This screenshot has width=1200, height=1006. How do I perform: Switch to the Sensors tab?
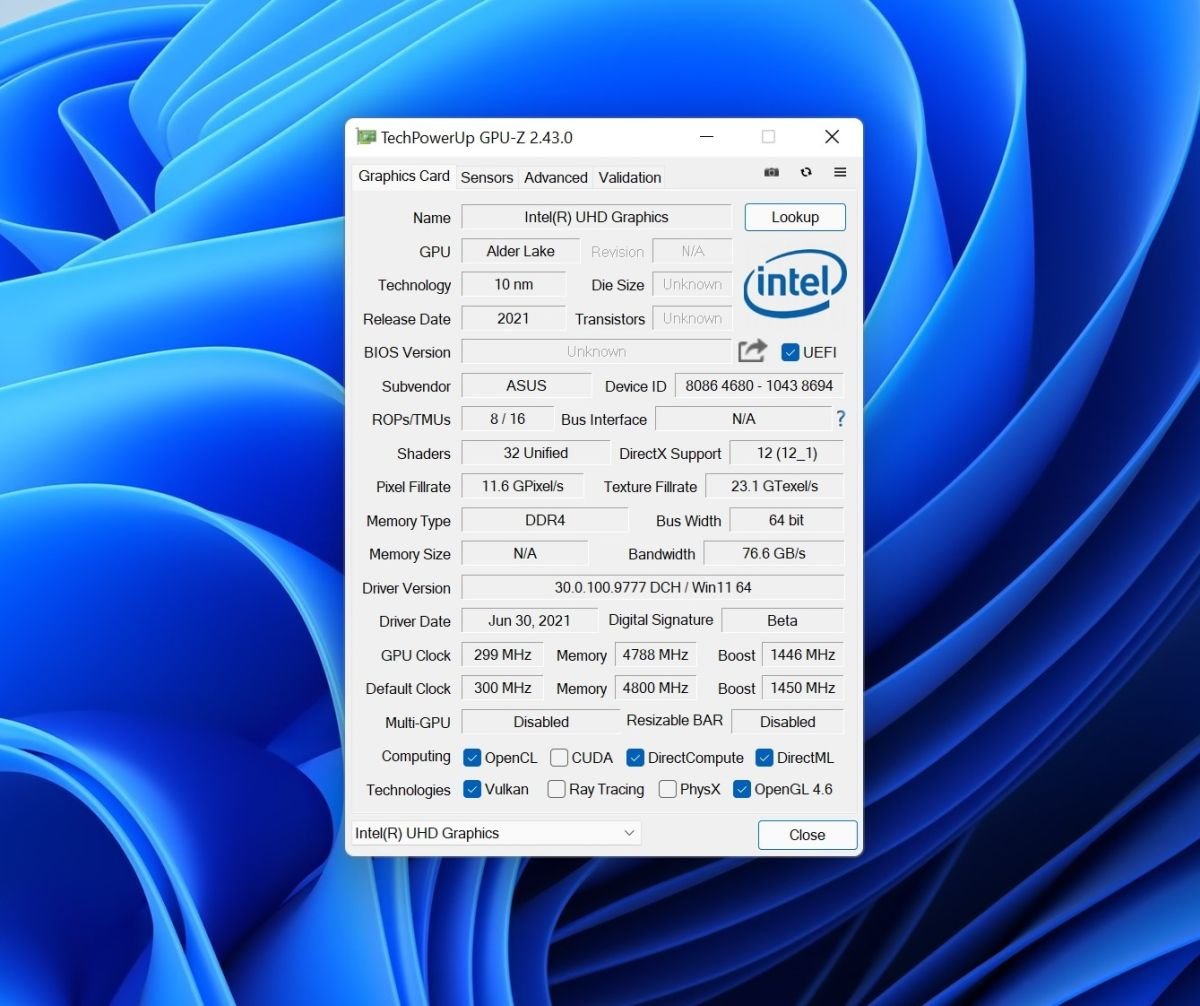click(x=487, y=177)
